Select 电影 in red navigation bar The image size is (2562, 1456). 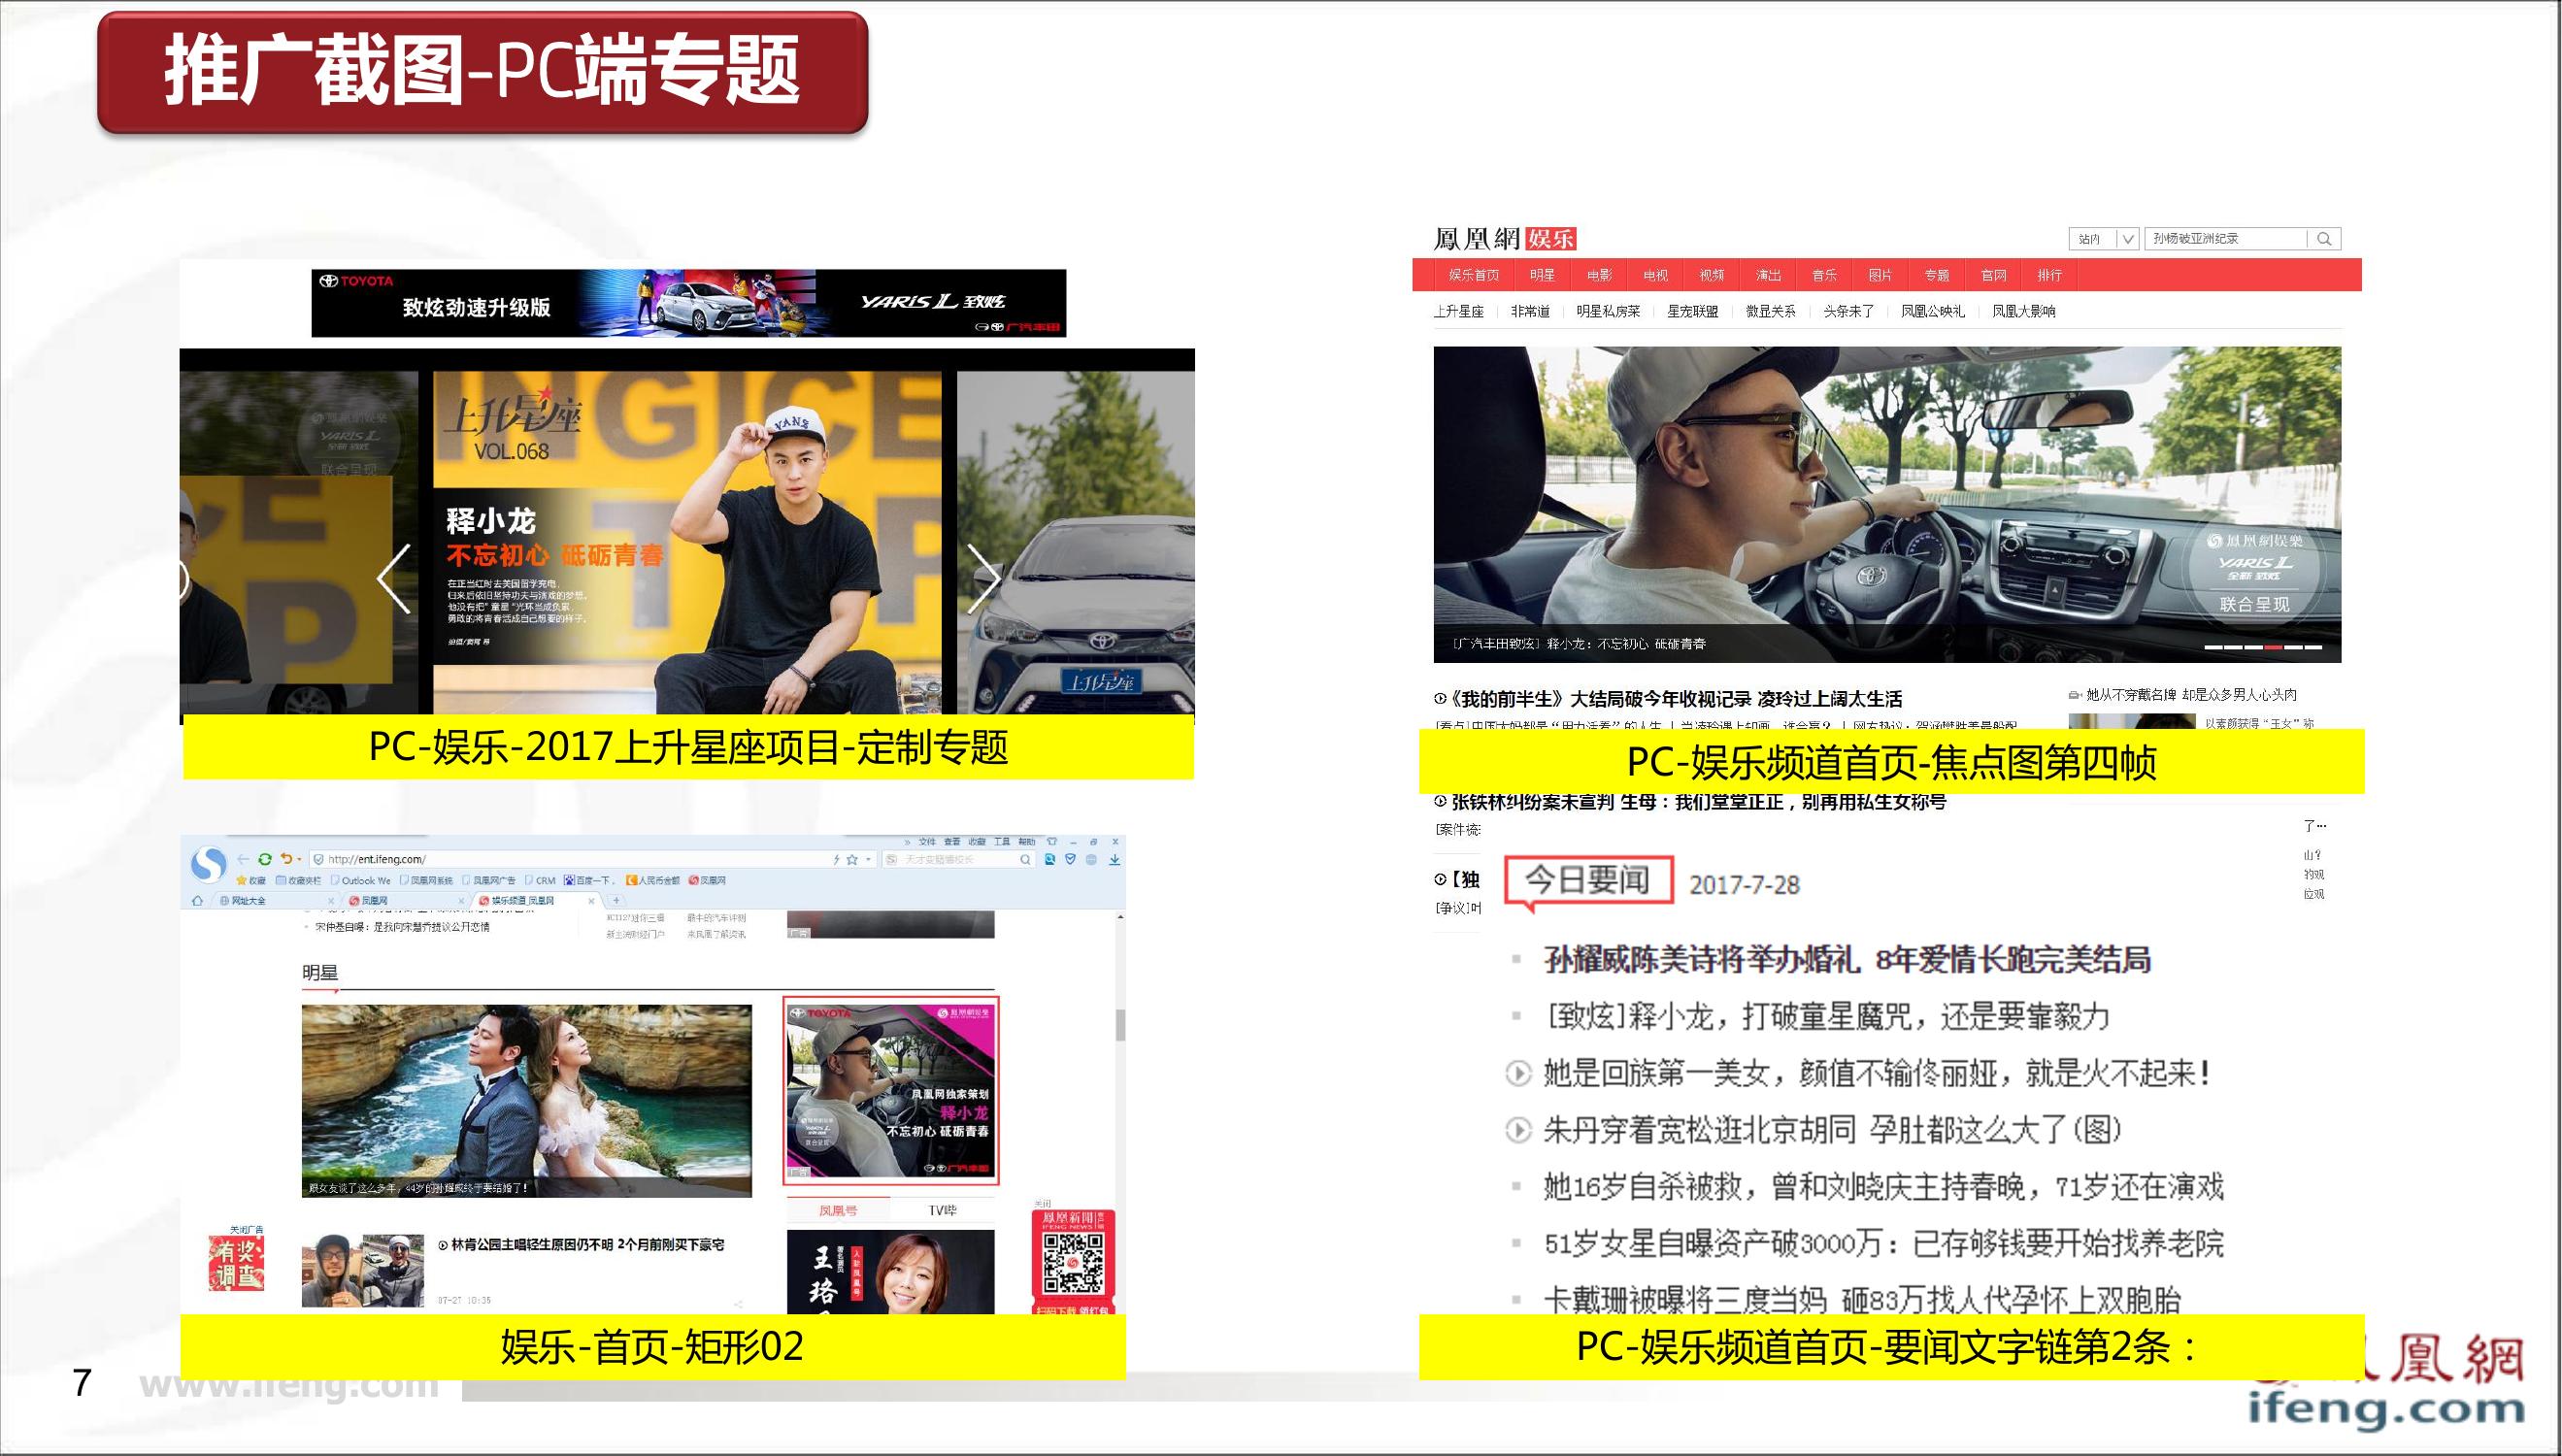1599,275
